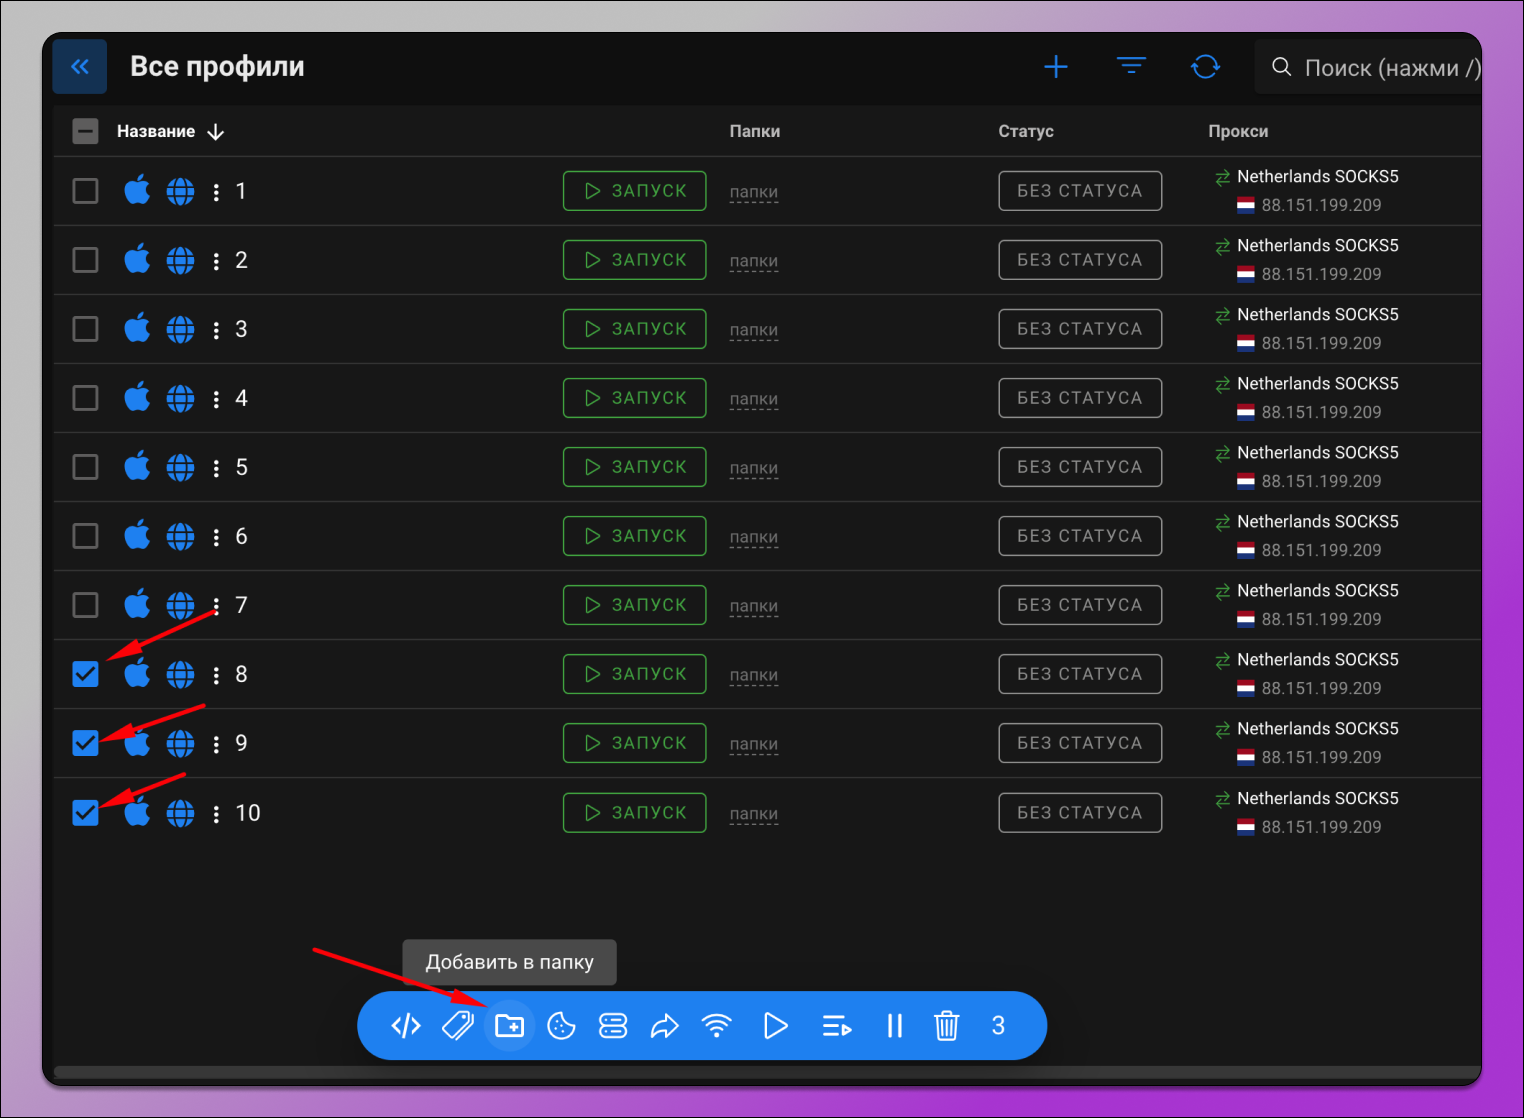Click the tag icon in bottom toolbar
1524x1118 pixels.
pyautogui.click(x=458, y=1026)
